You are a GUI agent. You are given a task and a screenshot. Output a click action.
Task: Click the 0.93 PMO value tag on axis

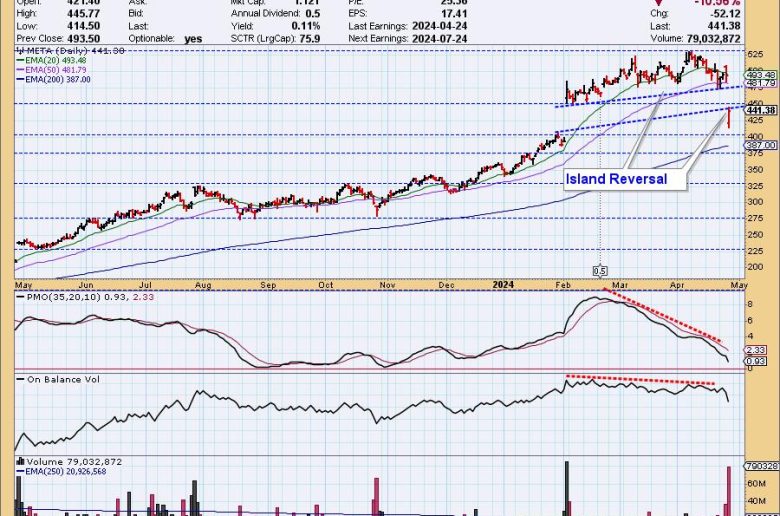point(756,361)
